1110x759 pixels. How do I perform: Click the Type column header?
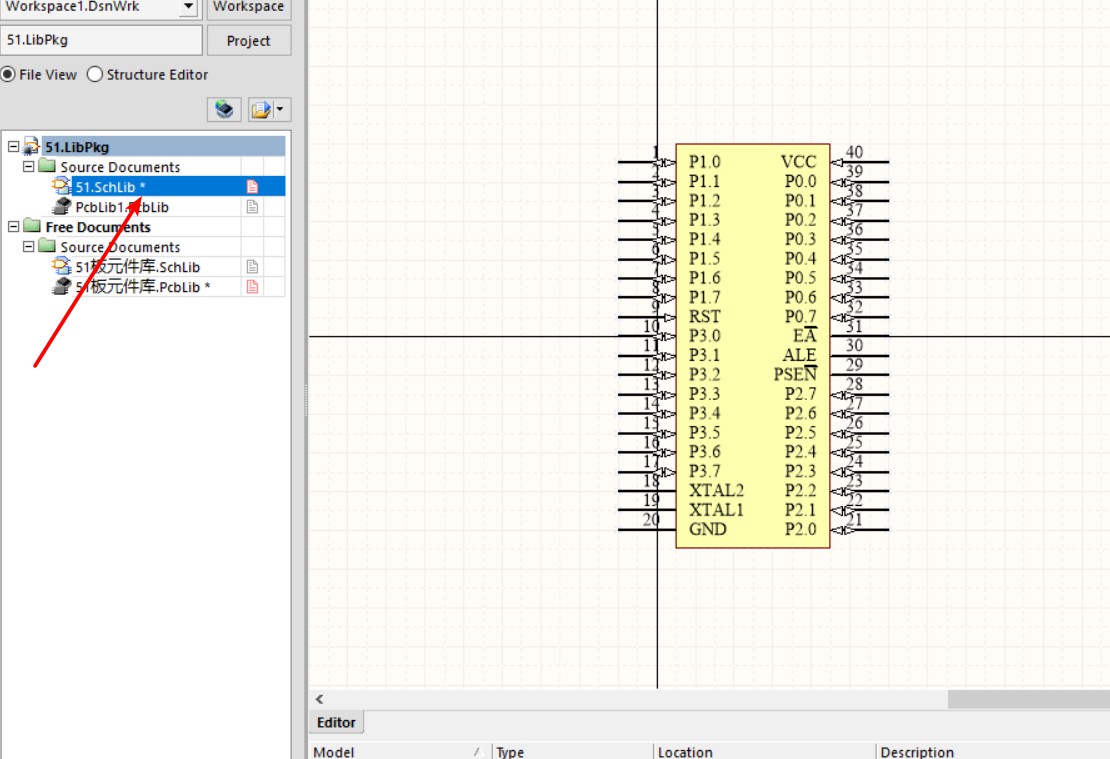click(x=572, y=751)
